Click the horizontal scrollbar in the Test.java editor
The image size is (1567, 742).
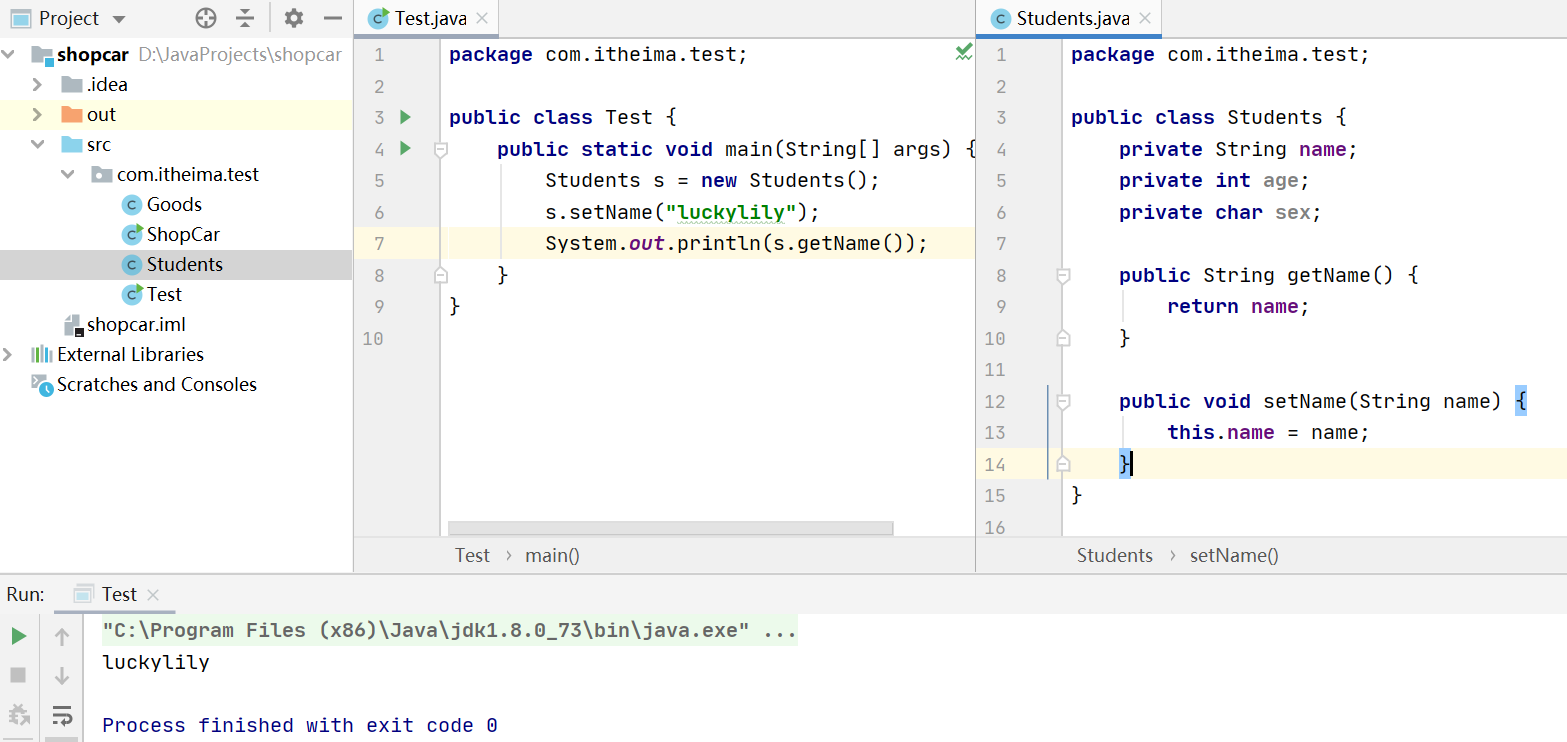pyautogui.click(x=670, y=528)
